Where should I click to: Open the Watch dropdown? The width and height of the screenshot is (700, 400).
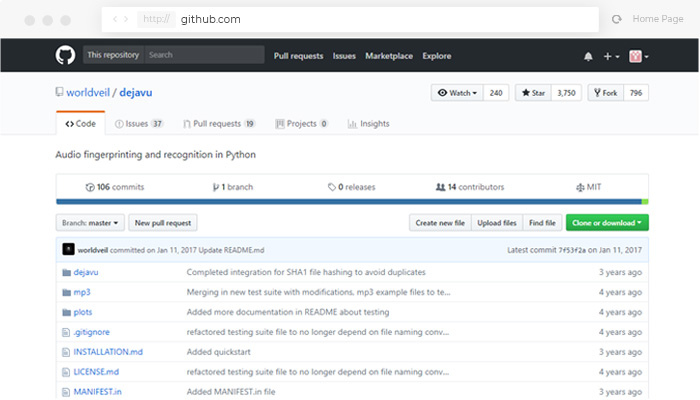click(x=457, y=93)
